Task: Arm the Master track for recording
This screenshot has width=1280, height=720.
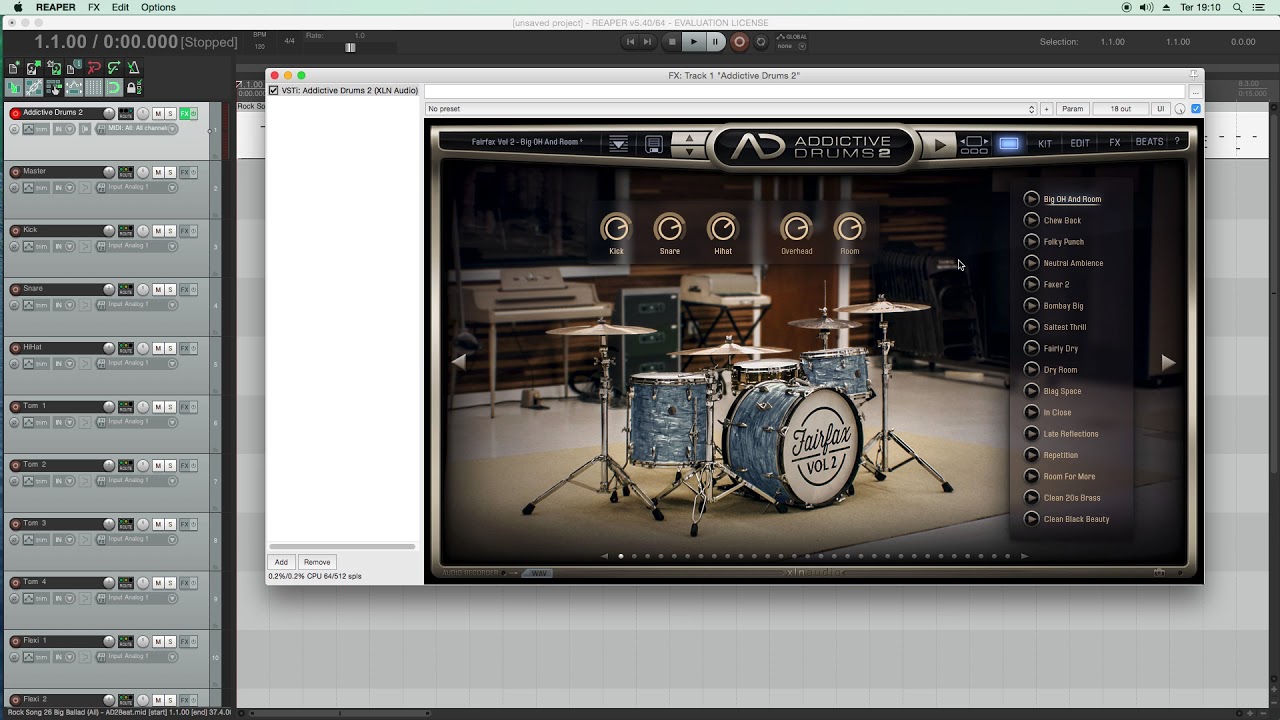Action: tap(15, 172)
